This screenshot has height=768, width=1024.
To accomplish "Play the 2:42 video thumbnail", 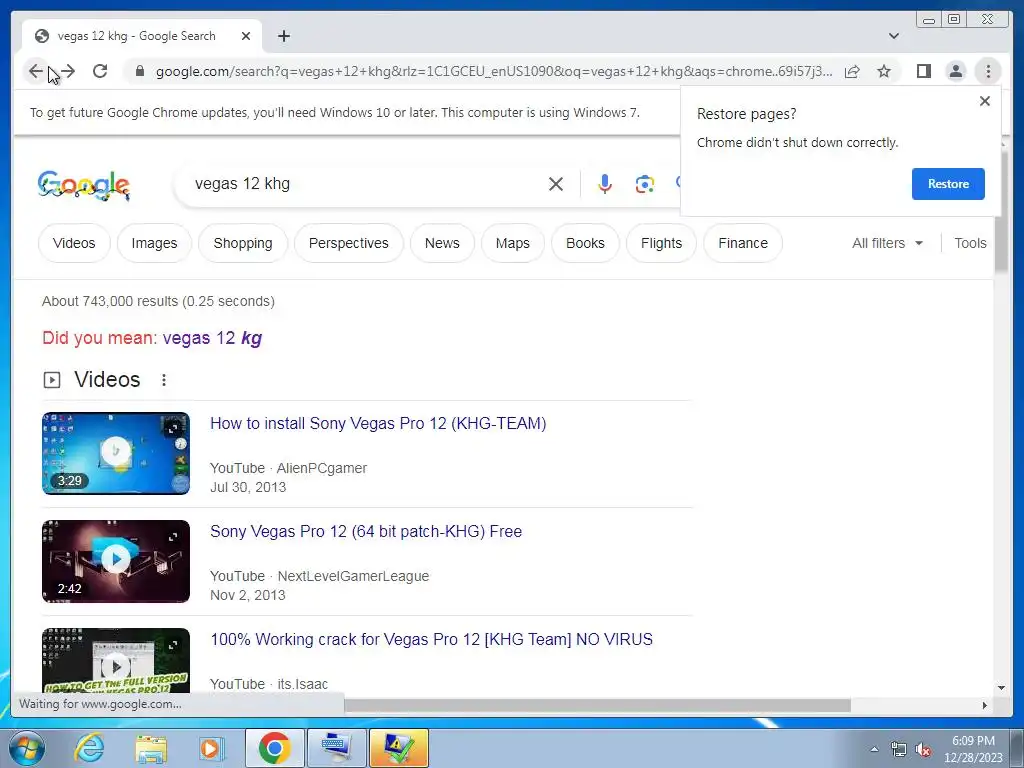I will click(116, 561).
